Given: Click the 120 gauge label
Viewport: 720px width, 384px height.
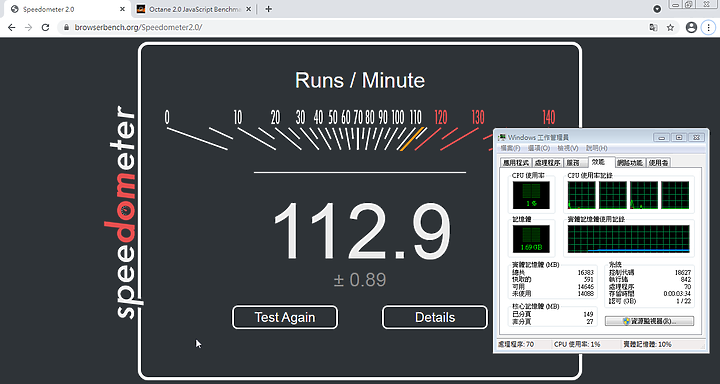Looking at the screenshot, I should 441,118.
